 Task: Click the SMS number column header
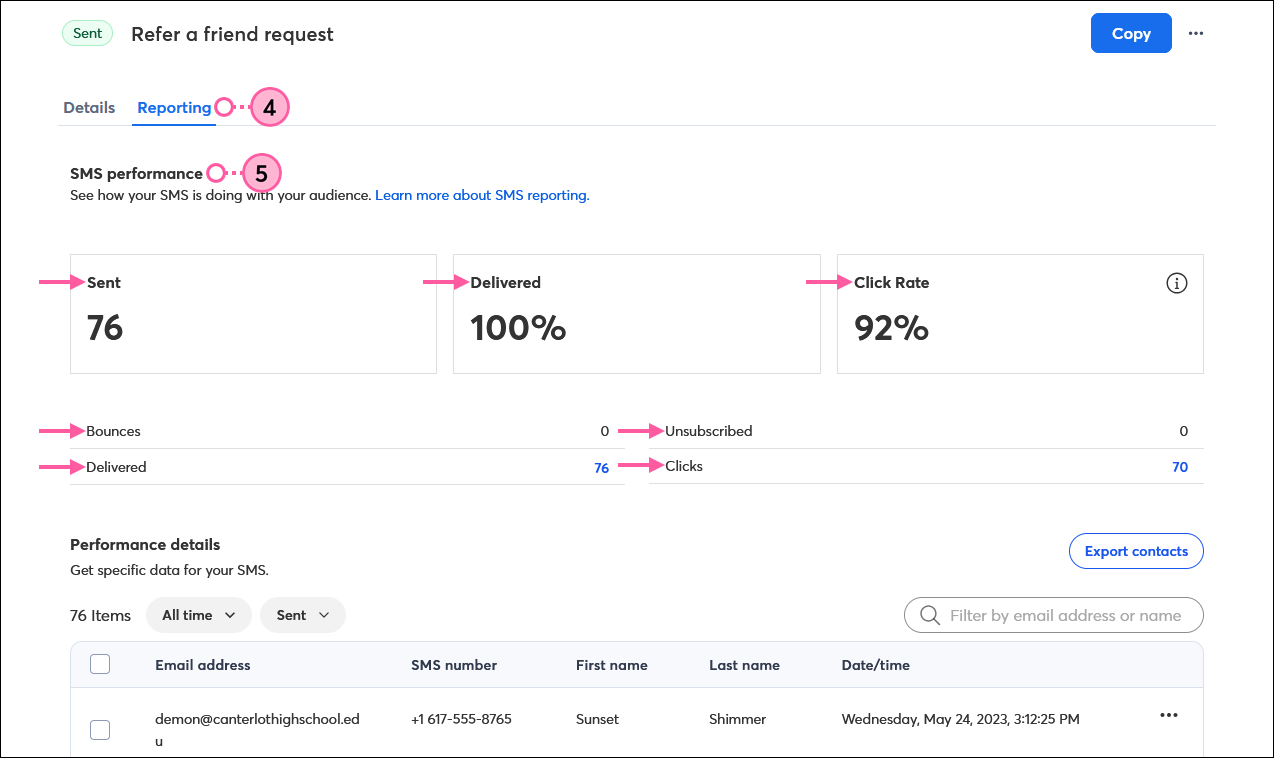[x=454, y=665]
